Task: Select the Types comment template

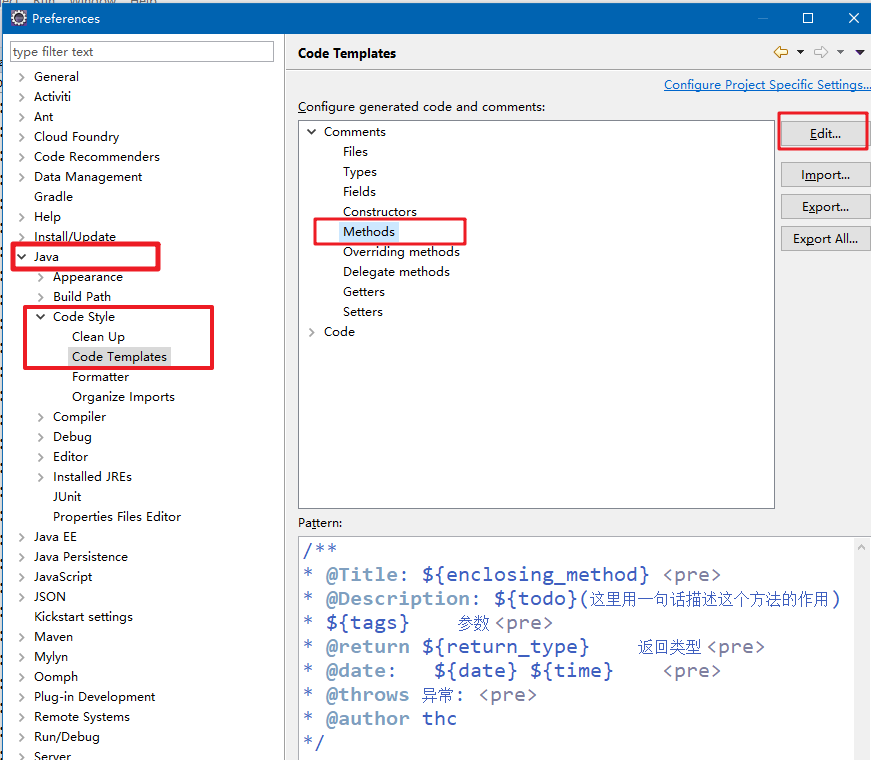Action: click(360, 172)
